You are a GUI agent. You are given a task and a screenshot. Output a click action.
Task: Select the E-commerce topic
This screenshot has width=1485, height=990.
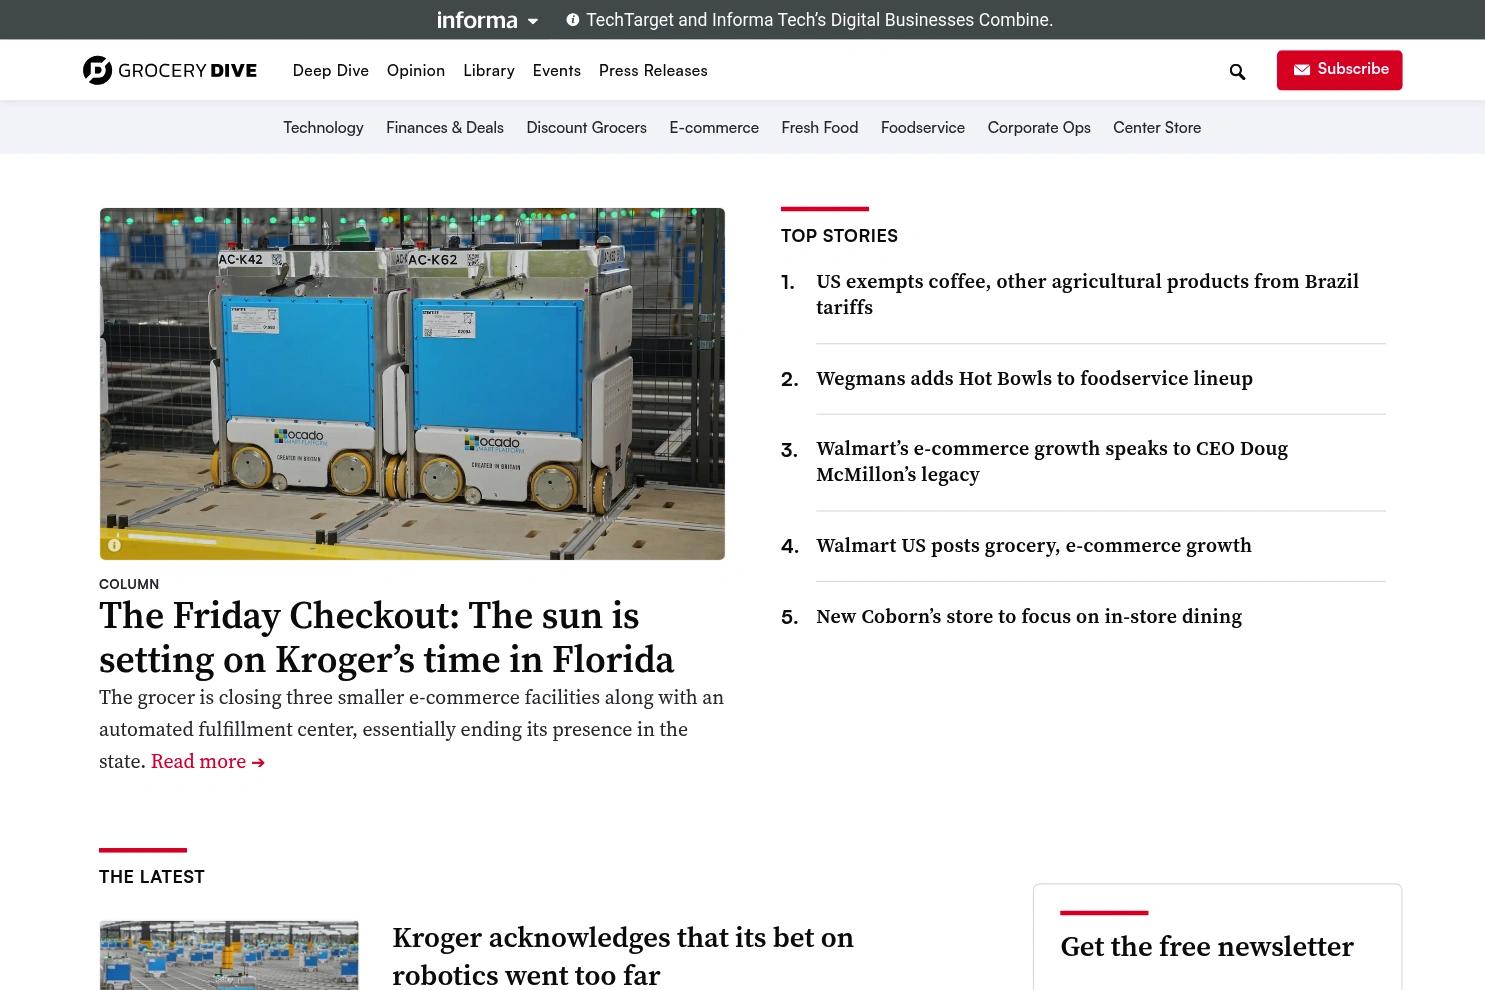[x=714, y=127]
